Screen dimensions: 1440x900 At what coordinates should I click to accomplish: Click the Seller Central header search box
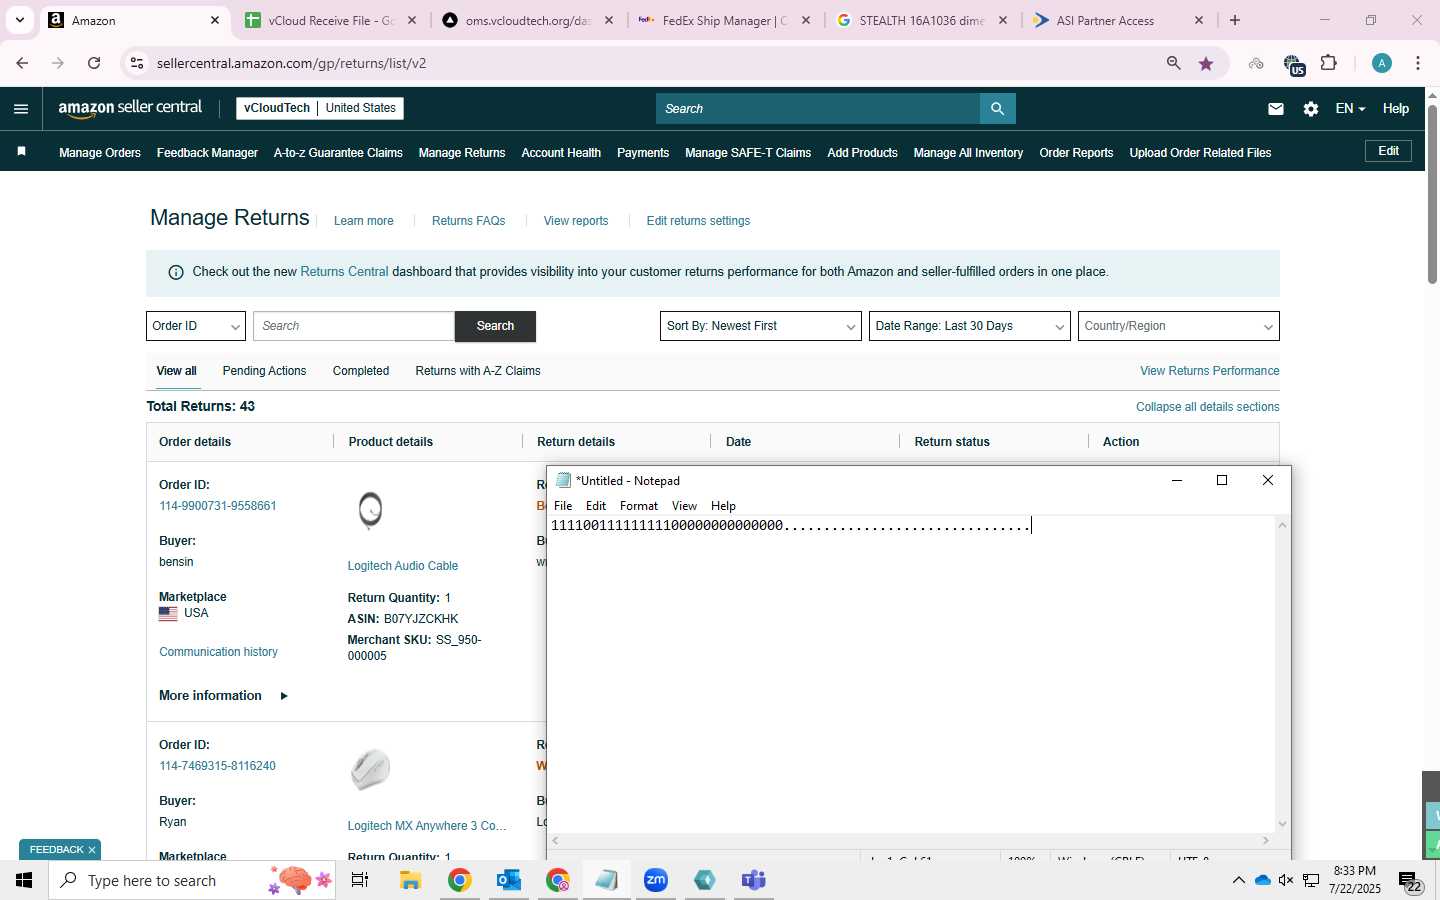coord(818,108)
